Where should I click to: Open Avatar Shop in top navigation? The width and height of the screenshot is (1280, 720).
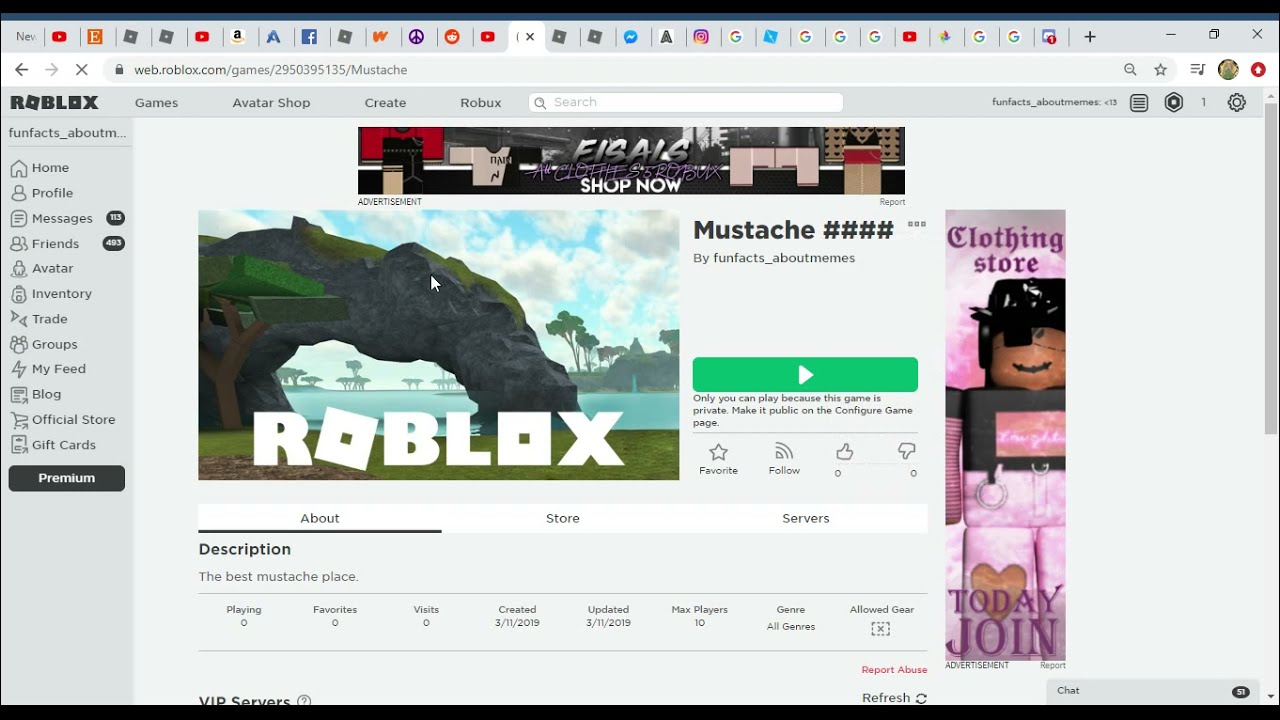click(x=271, y=103)
